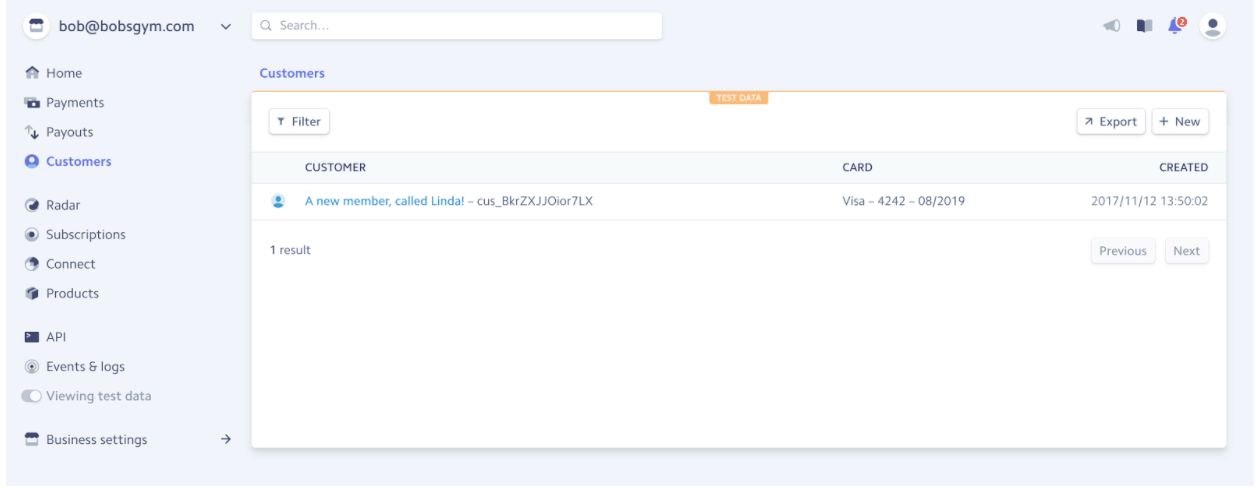Open the user profile avatar menu
1256x488 pixels.
(1212, 26)
